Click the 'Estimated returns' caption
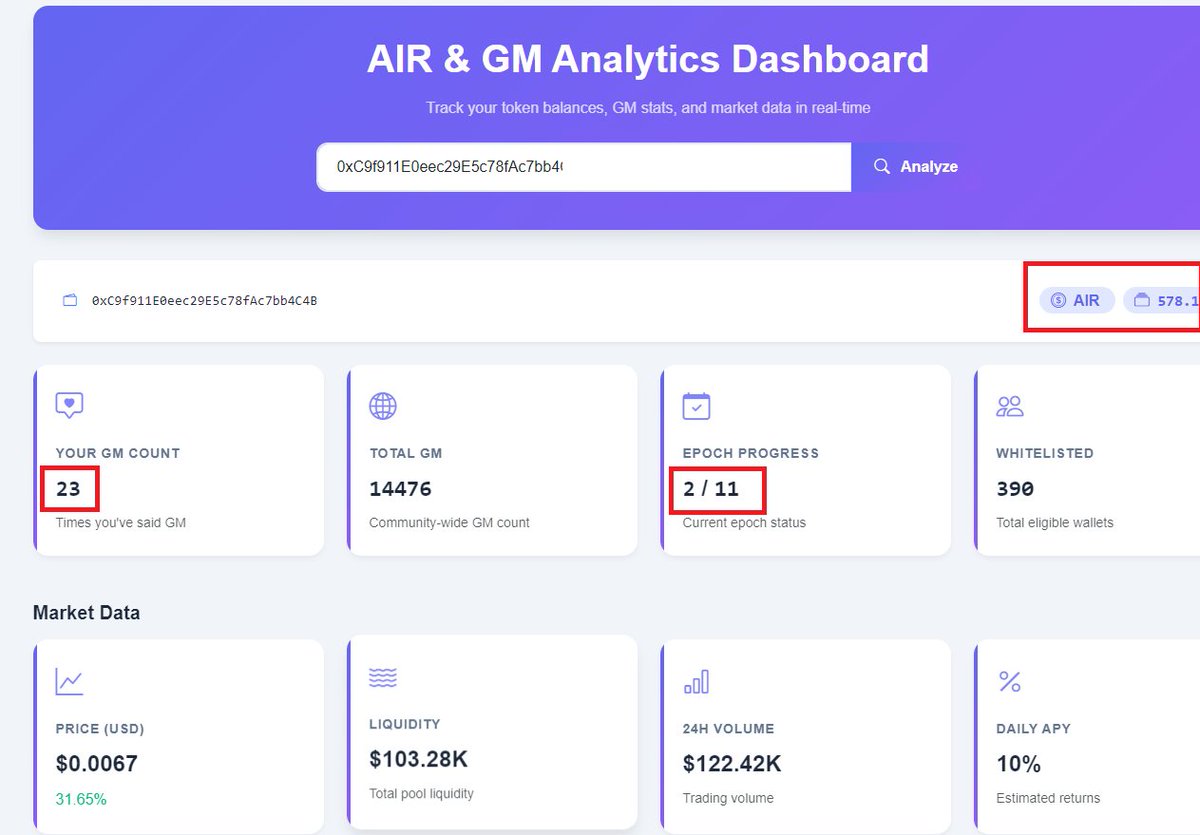Screen dimensions: 1200x835 [1048, 798]
